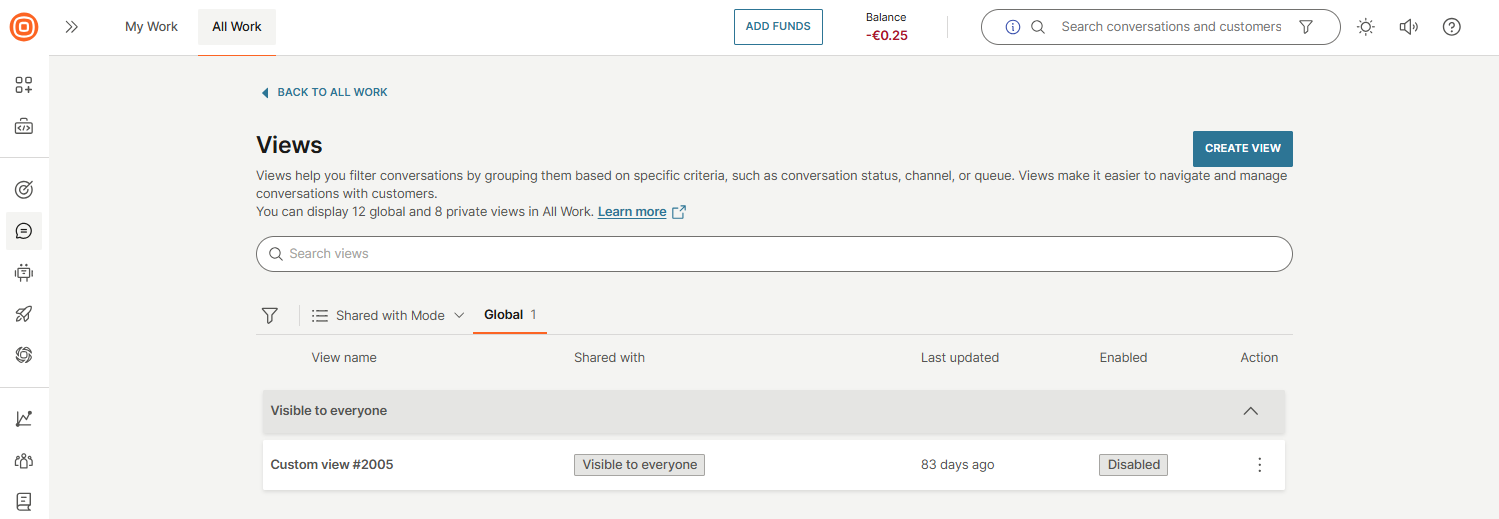This screenshot has height=519, width=1499.
Task: Open actions menu for Custom view #2005
Action: [x=1259, y=465]
